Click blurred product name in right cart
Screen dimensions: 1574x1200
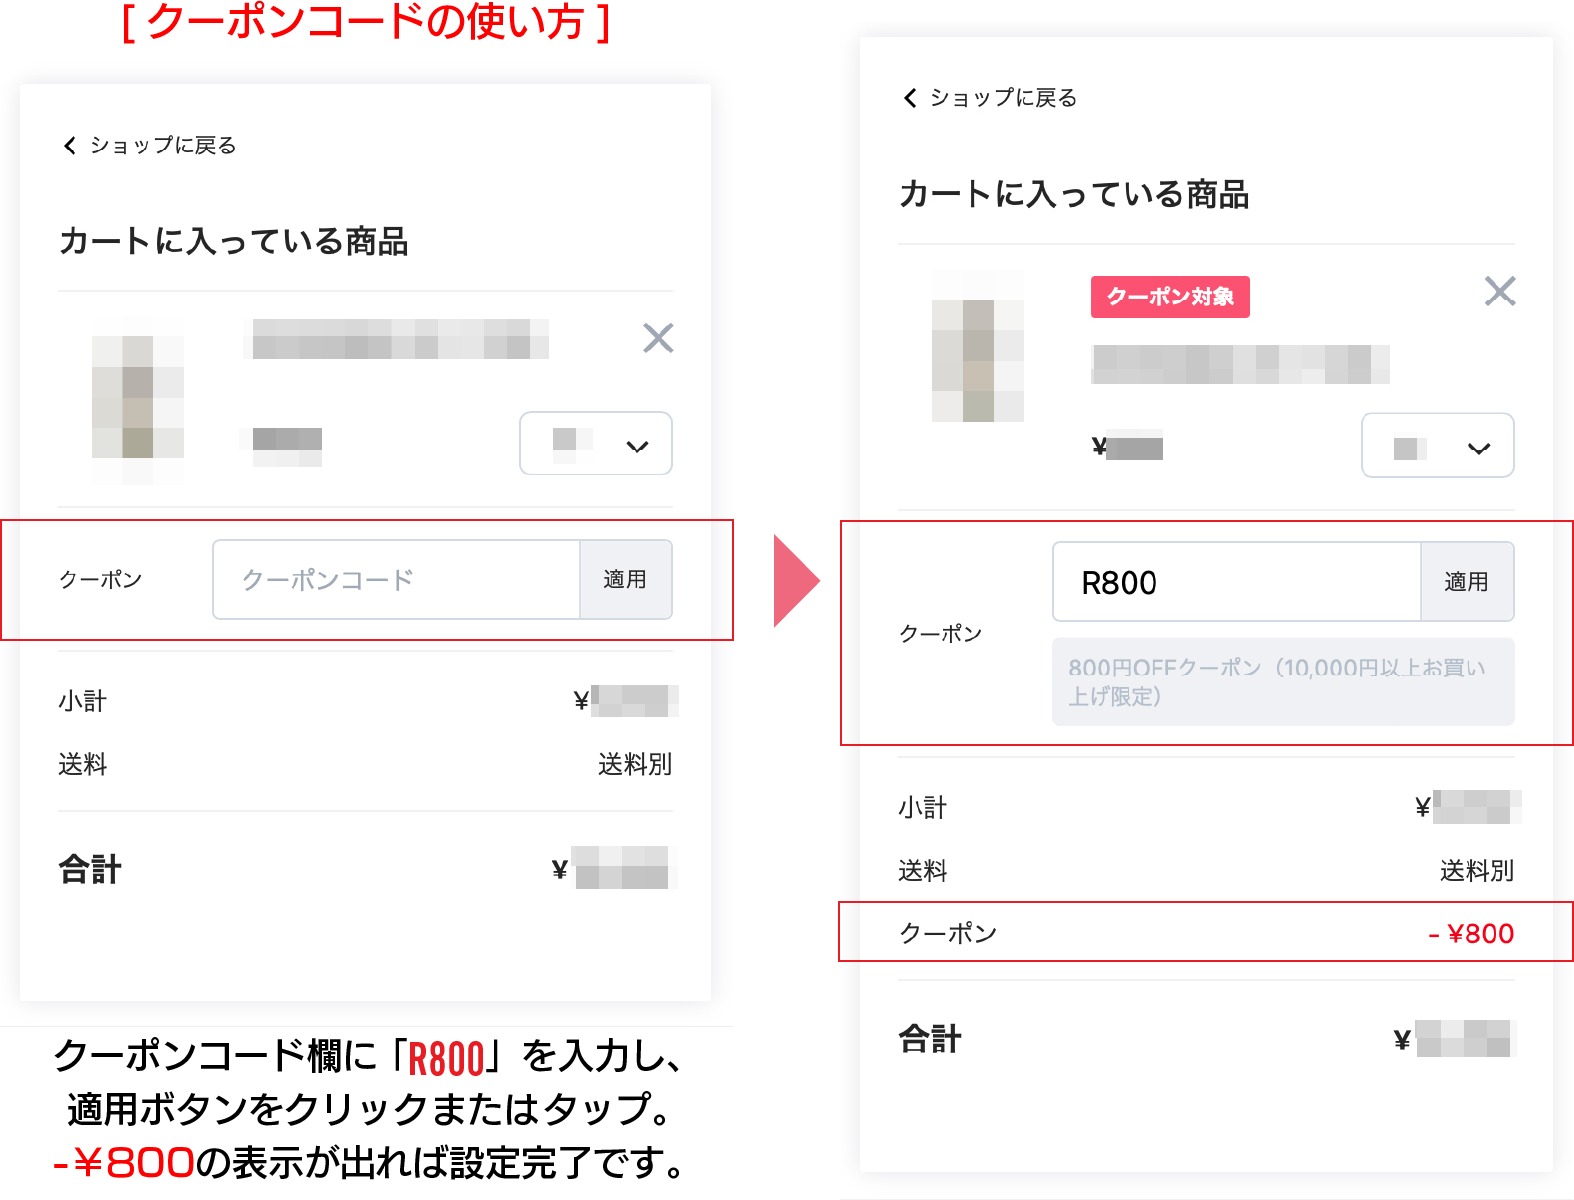pos(1240,364)
